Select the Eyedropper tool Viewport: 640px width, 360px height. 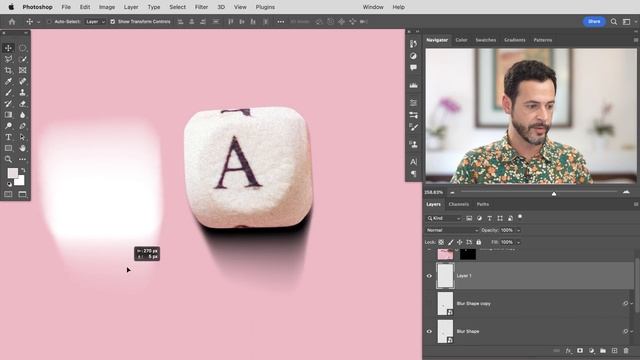8,81
